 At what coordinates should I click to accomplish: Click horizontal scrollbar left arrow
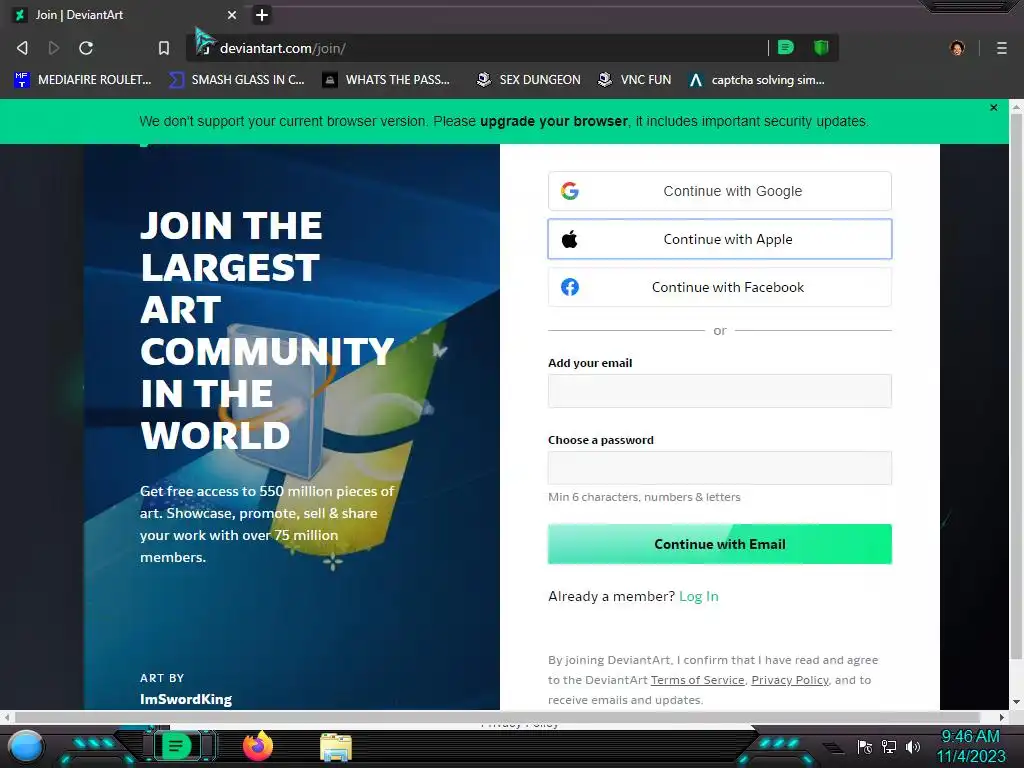click(7, 717)
